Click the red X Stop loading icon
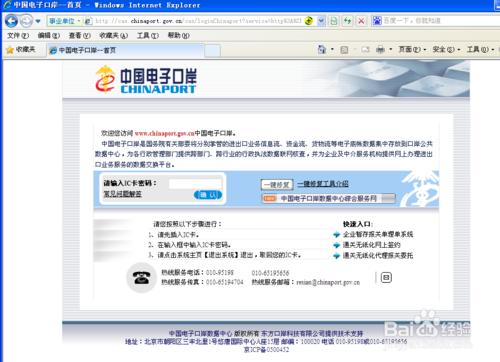 pos(361,21)
